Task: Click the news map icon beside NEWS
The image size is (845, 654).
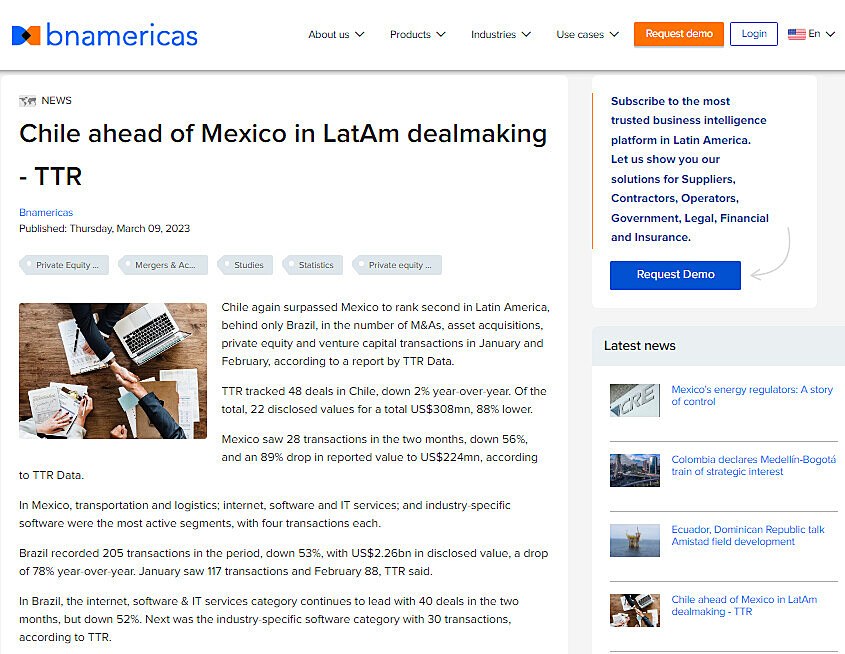Action: click(27, 101)
